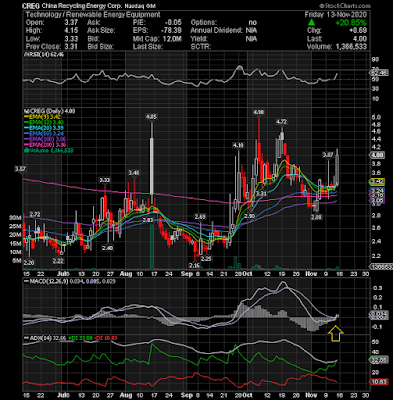This screenshot has width=393, height=400.
Task: Select the +20.85% percent change value
Action: click(x=351, y=23)
